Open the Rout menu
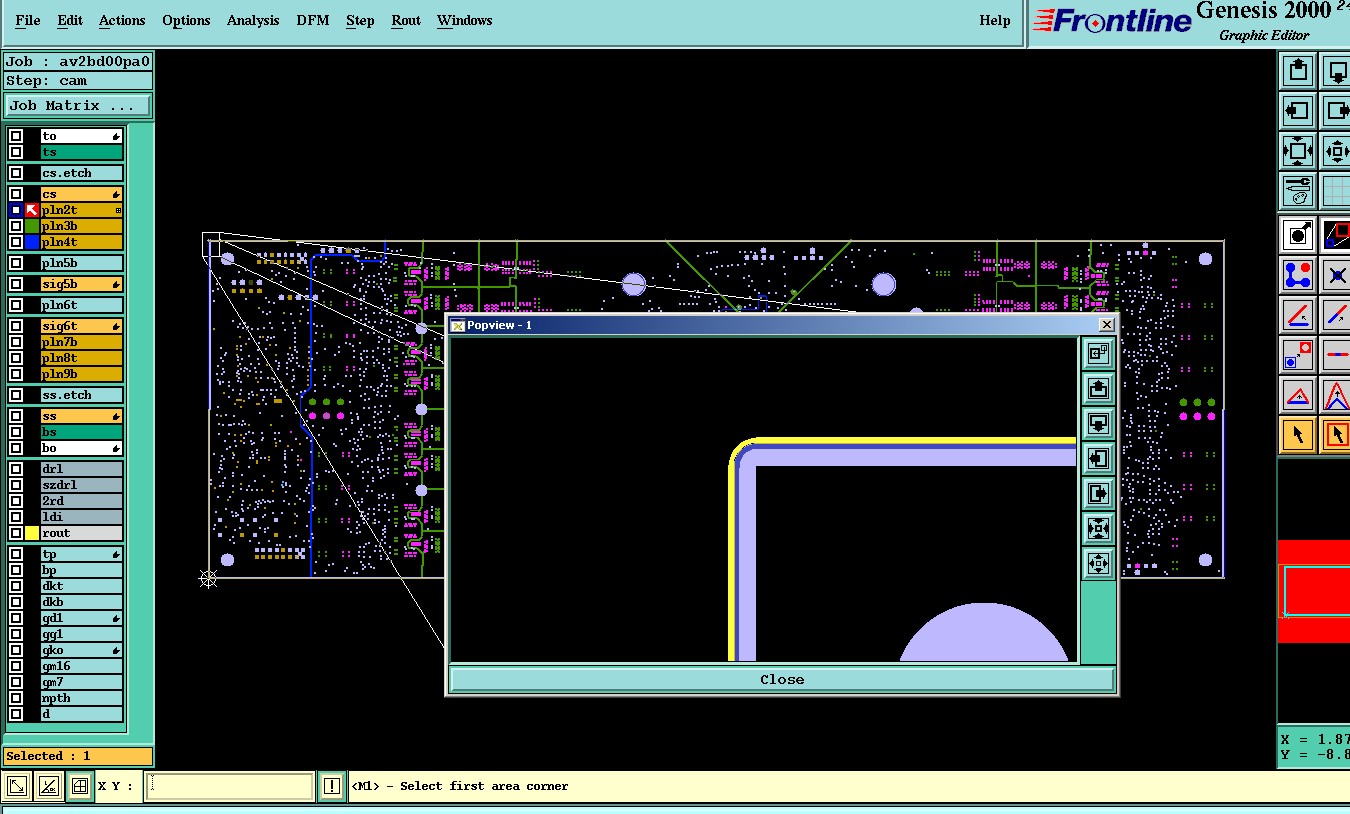1350x814 pixels. [x=406, y=20]
